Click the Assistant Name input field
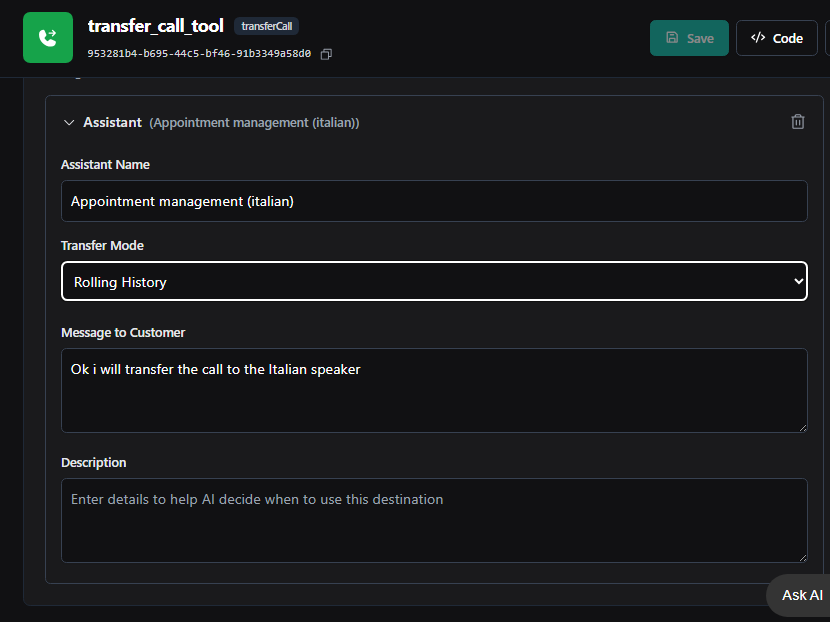Image resolution: width=830 pixels, height=622 pixels. click(x=434, y=201)
